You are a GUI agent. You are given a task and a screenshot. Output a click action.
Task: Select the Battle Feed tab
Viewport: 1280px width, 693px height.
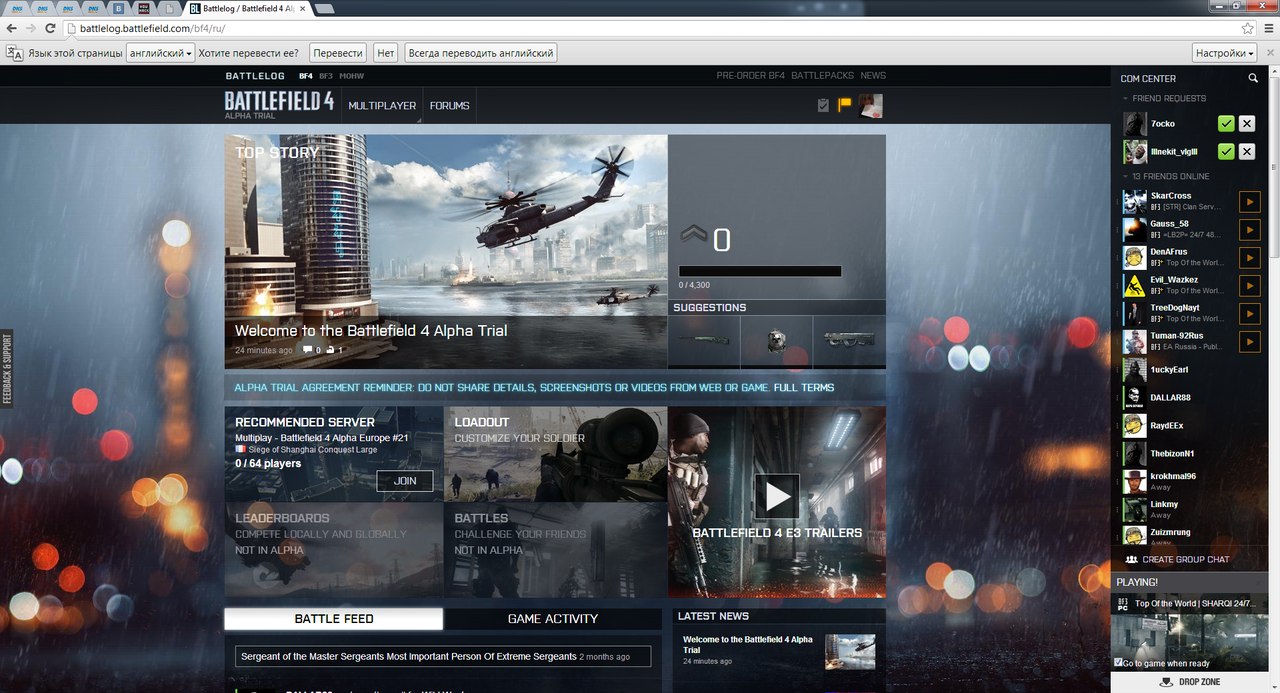coord(333,619)
